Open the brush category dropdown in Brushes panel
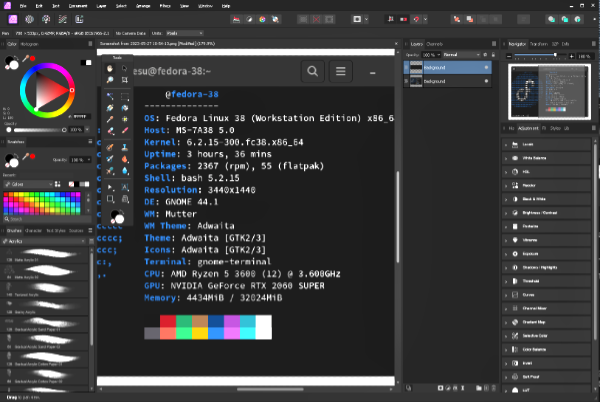This screenshot has height=402, width=600. click(43, 241)
